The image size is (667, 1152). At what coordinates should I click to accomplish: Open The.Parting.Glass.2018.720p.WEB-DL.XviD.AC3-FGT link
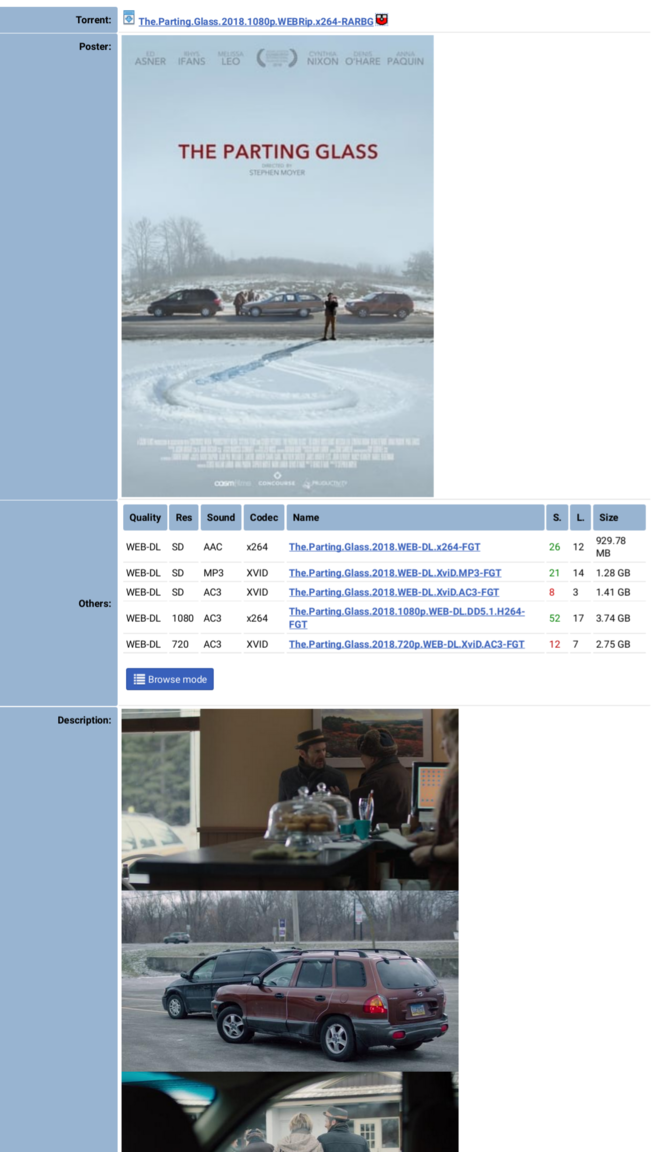(406, 644)
